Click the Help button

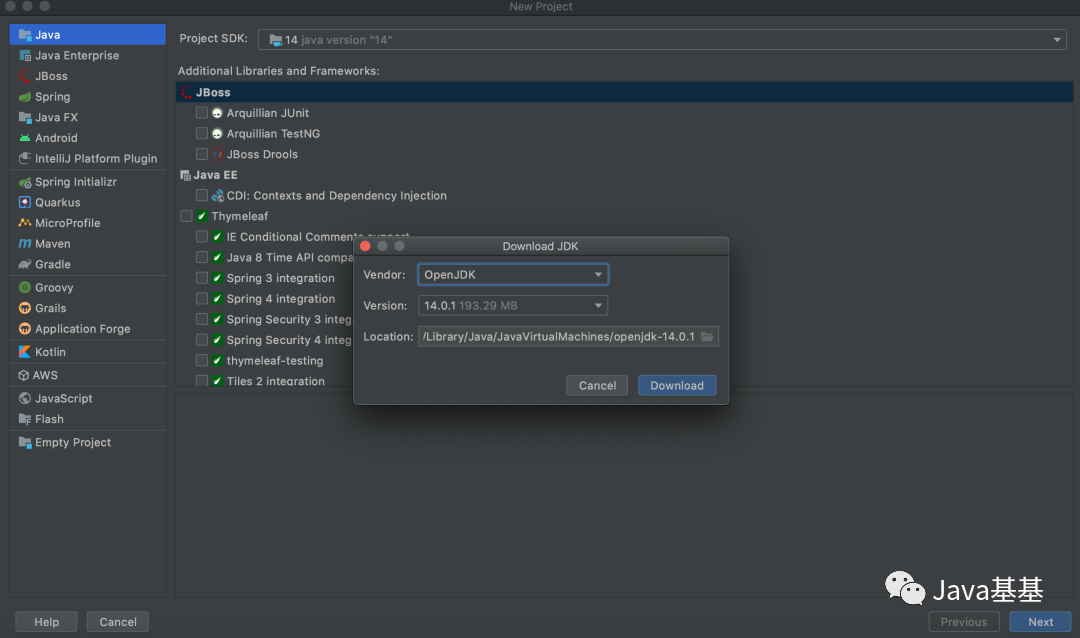[x=46, y=621]
